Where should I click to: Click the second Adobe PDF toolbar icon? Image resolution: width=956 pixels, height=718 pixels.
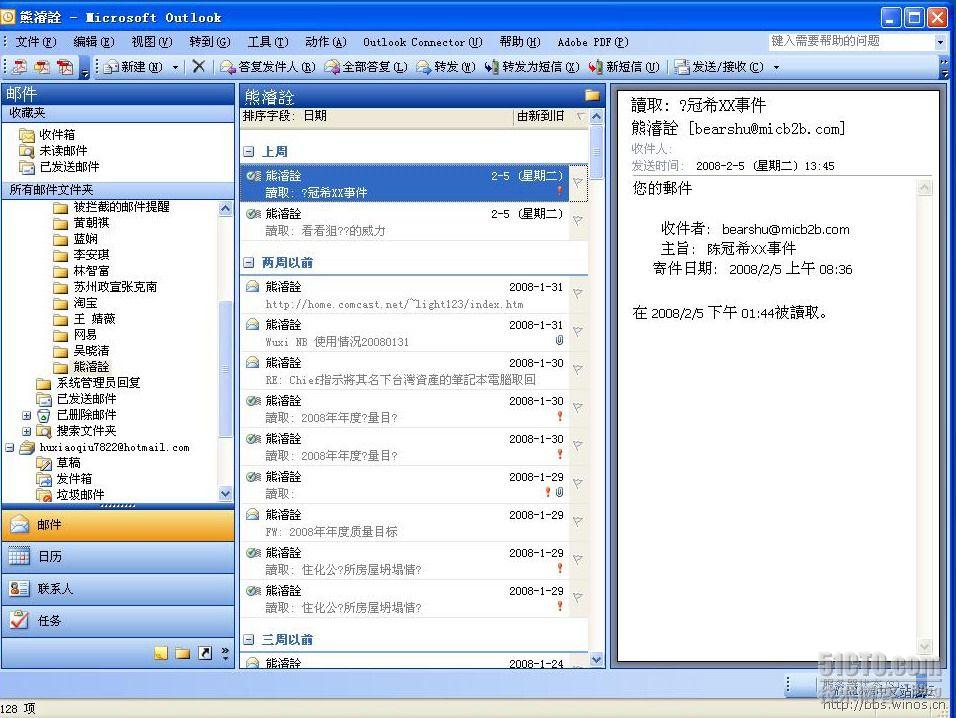click(41, 66)
